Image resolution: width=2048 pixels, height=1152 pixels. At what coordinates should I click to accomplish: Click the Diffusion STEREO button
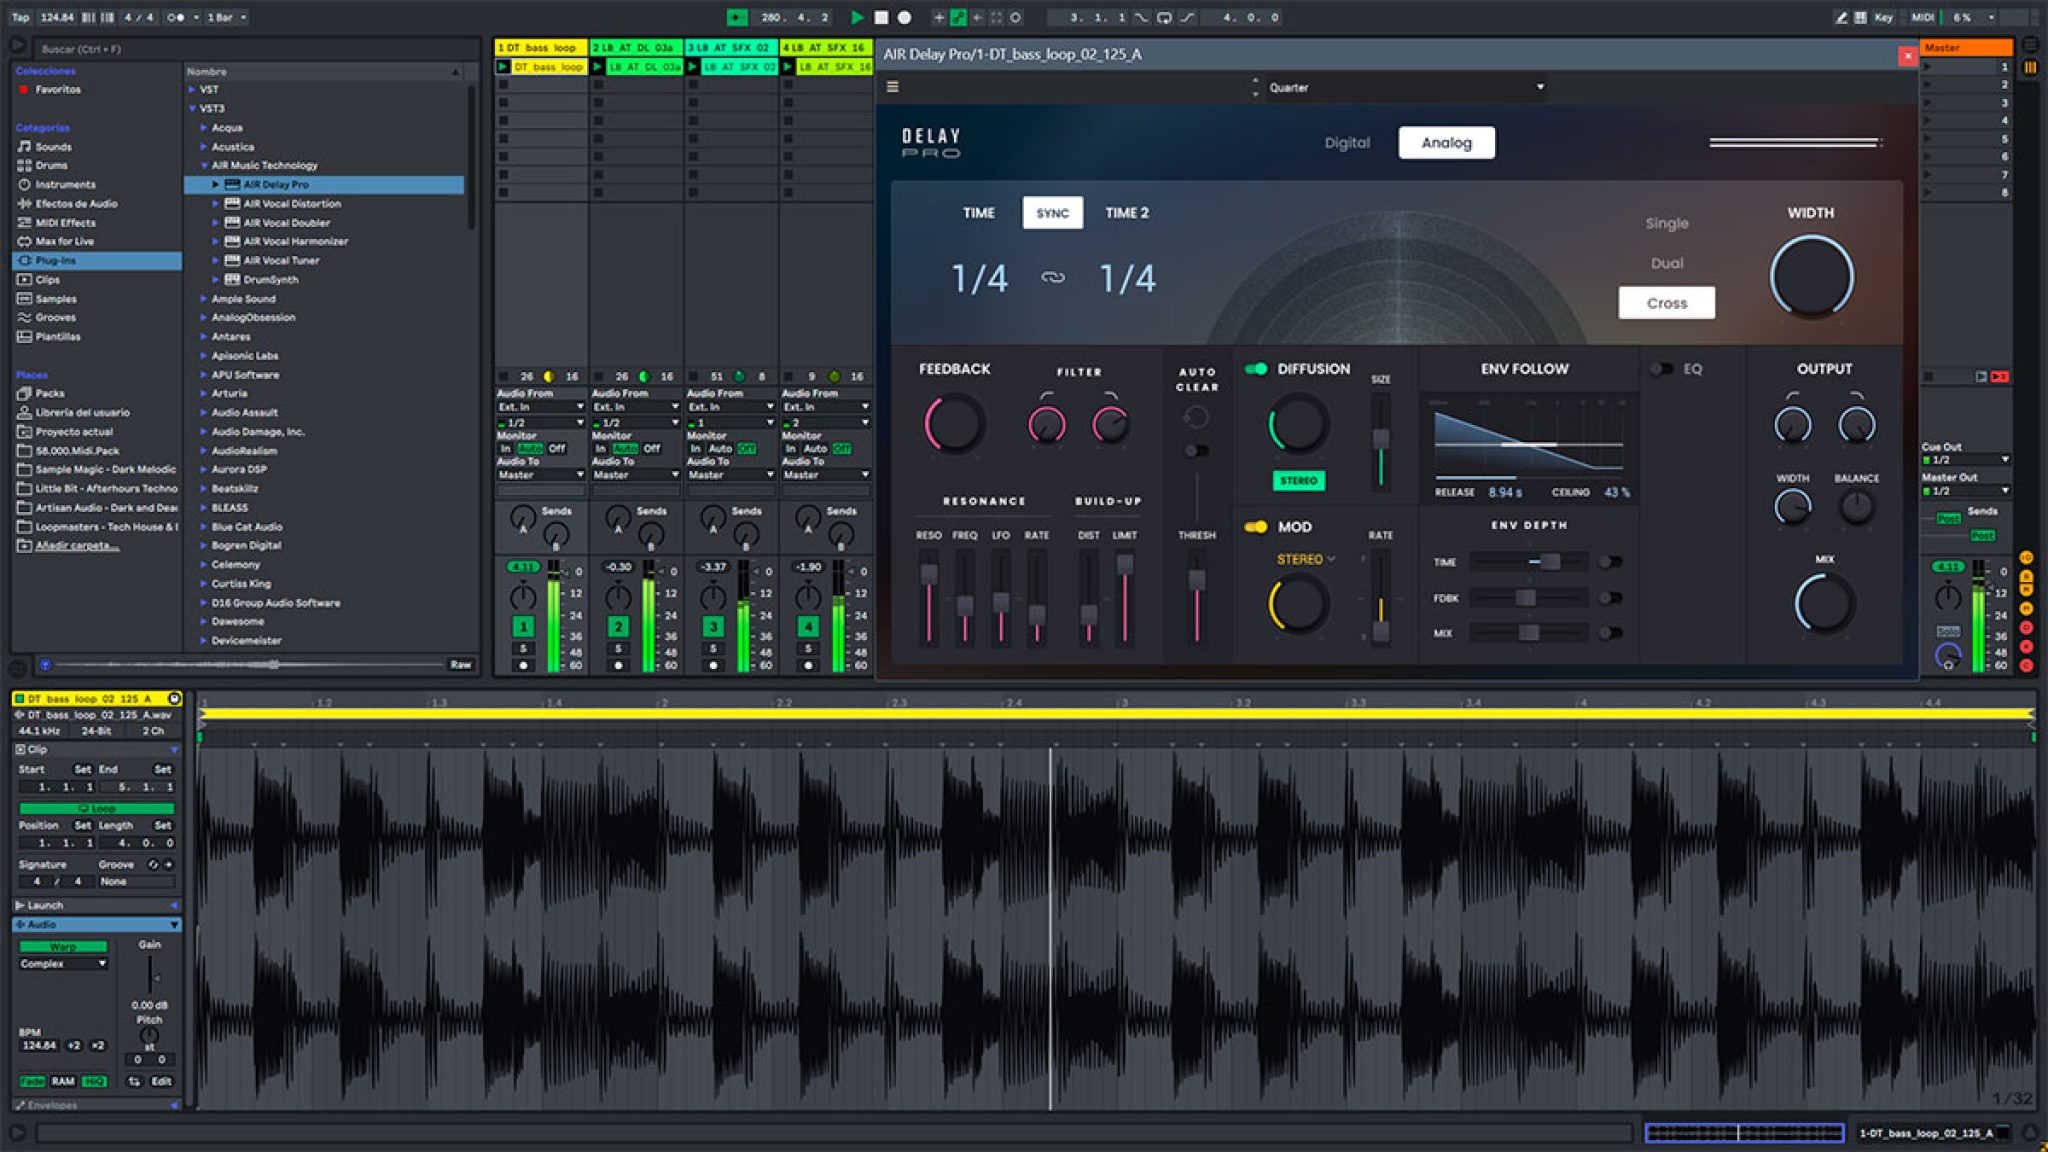[x=1299, y=481]
